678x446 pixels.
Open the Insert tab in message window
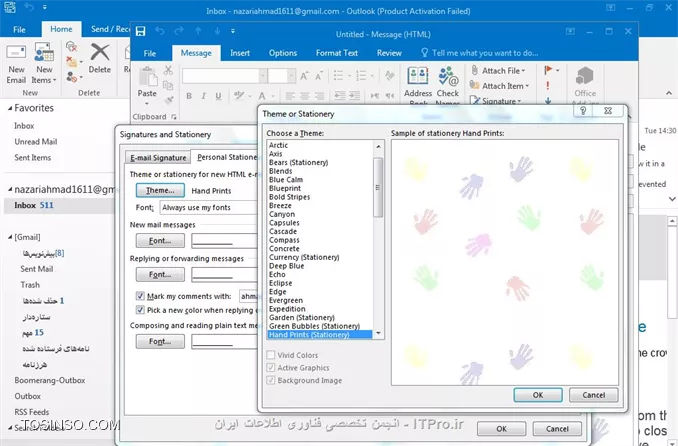click(x=240, y=53)
